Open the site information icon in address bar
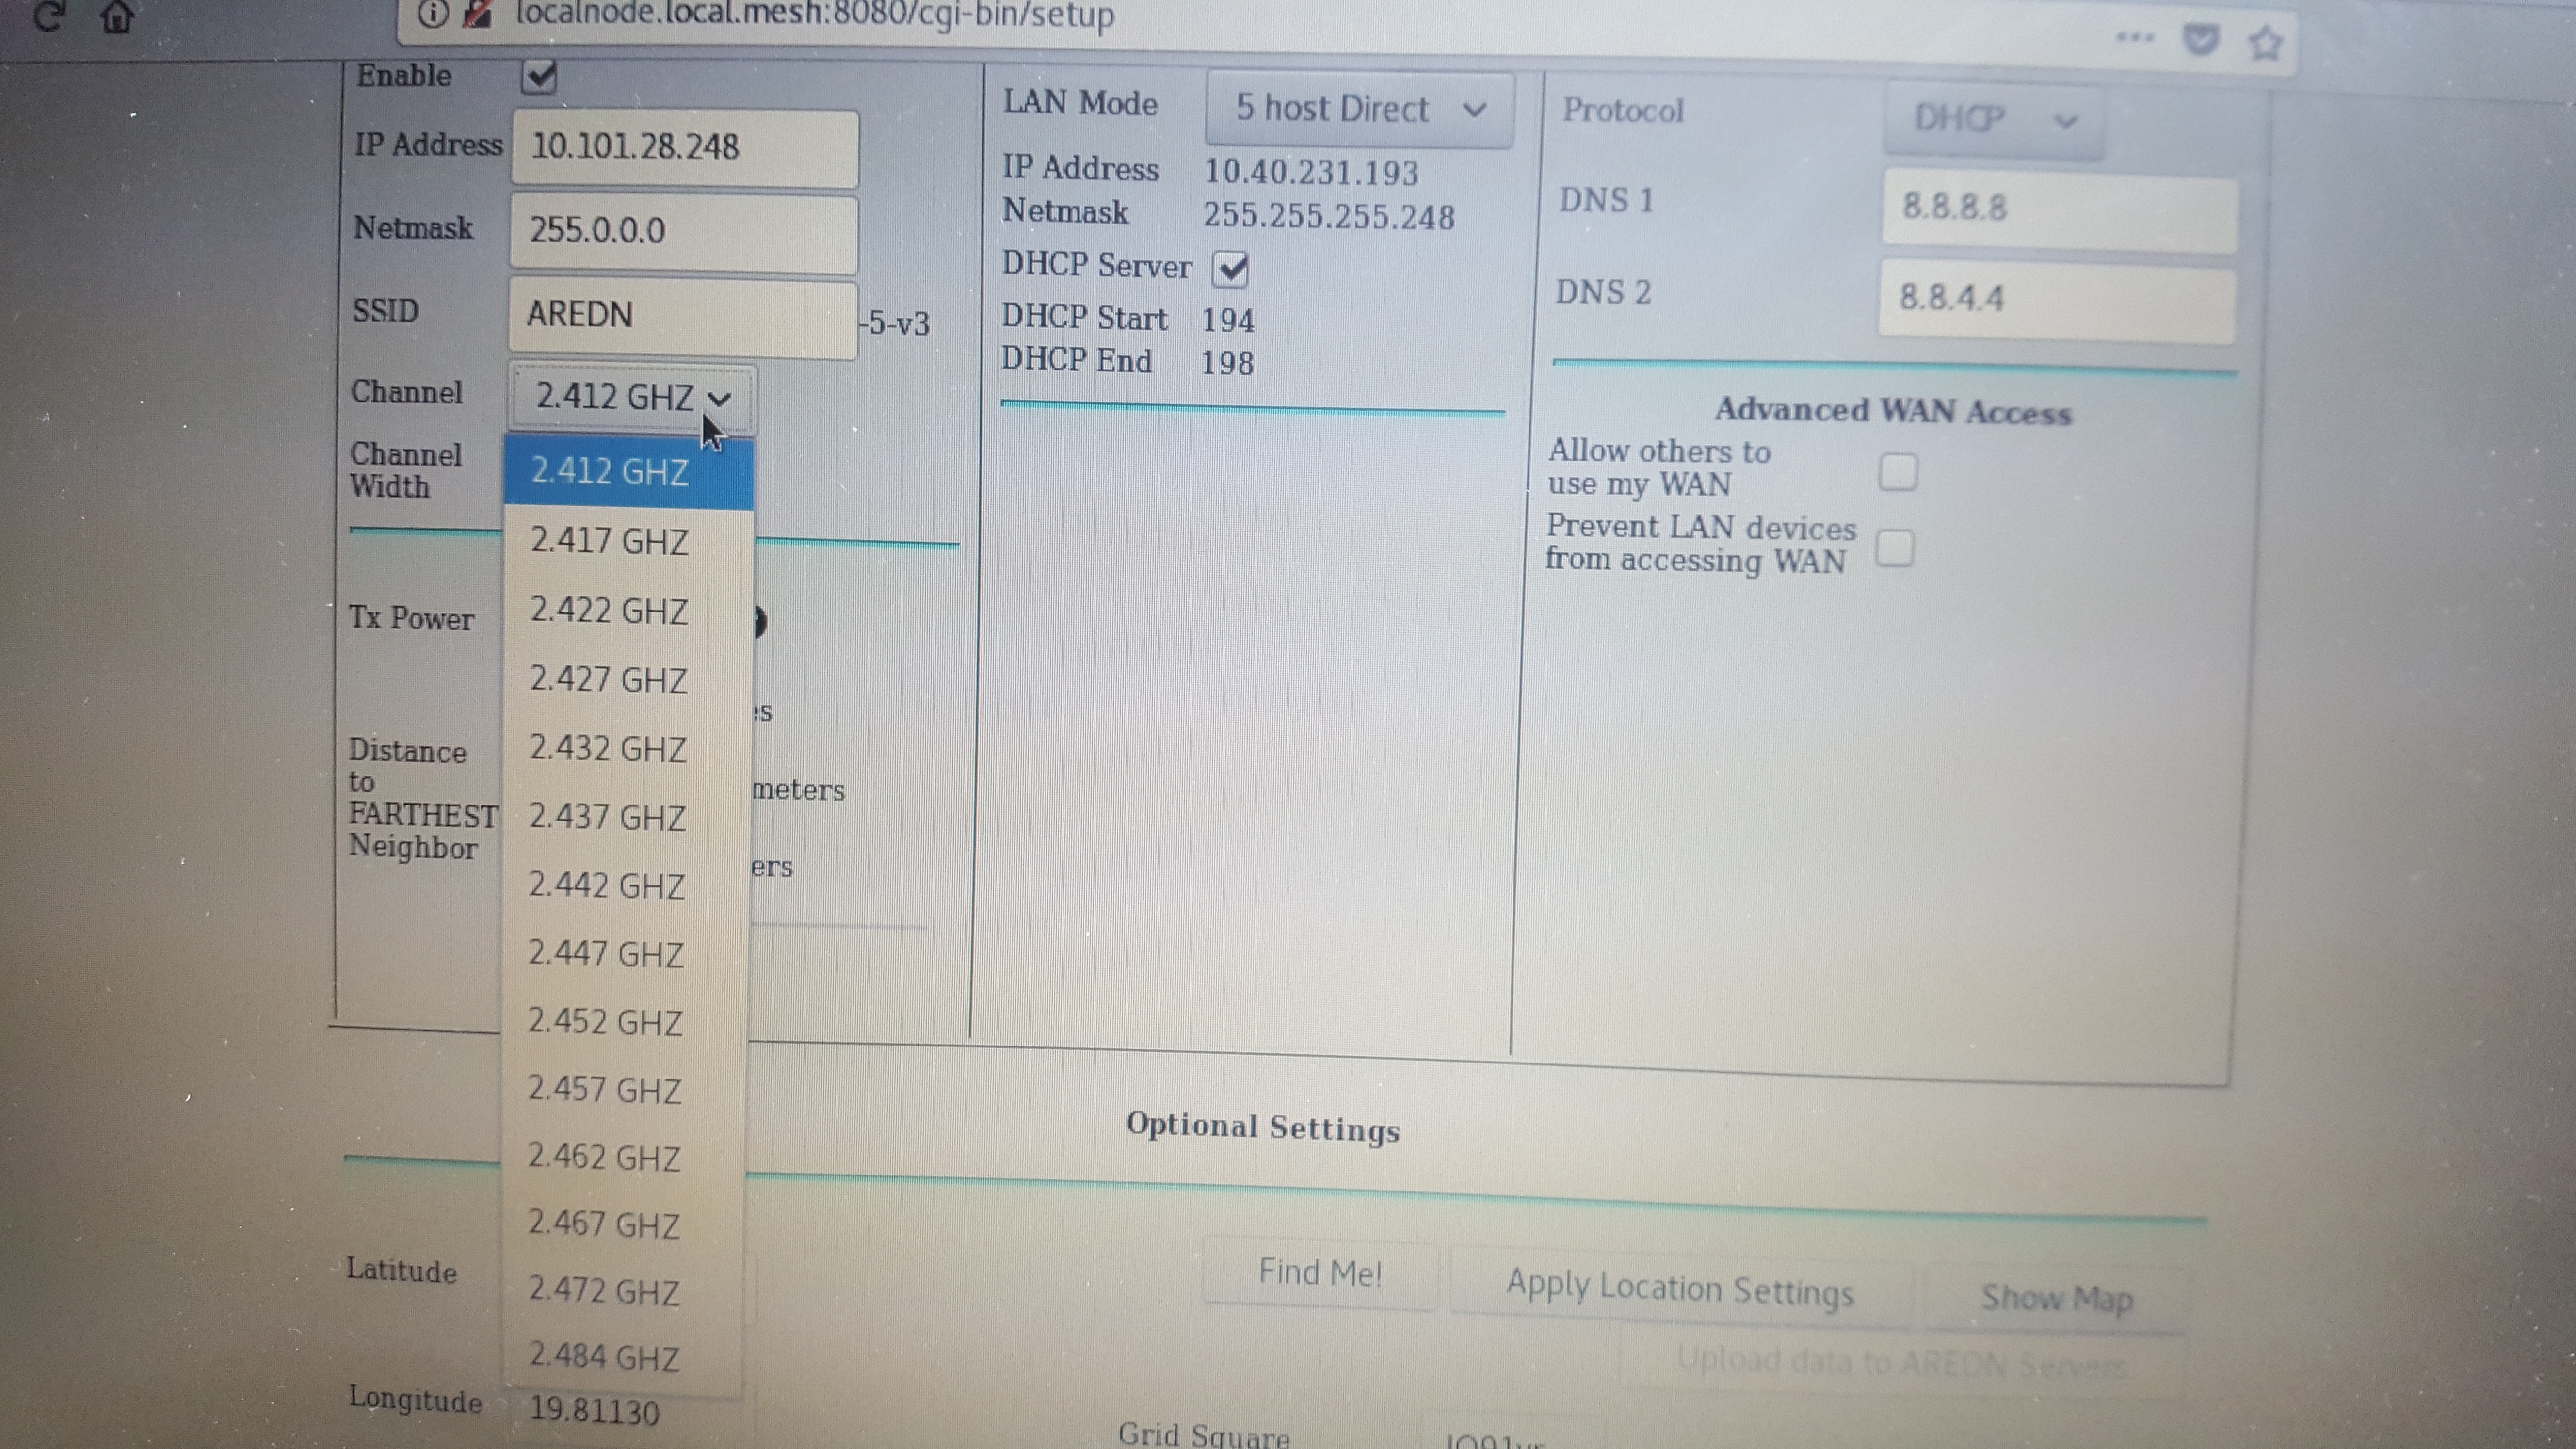Viewport: 2576px width, 1449px height. click(x=432, y=13)
